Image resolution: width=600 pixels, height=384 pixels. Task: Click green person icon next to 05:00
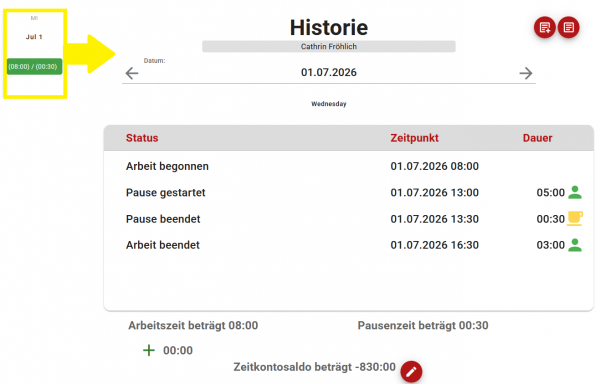pos(575,192)
